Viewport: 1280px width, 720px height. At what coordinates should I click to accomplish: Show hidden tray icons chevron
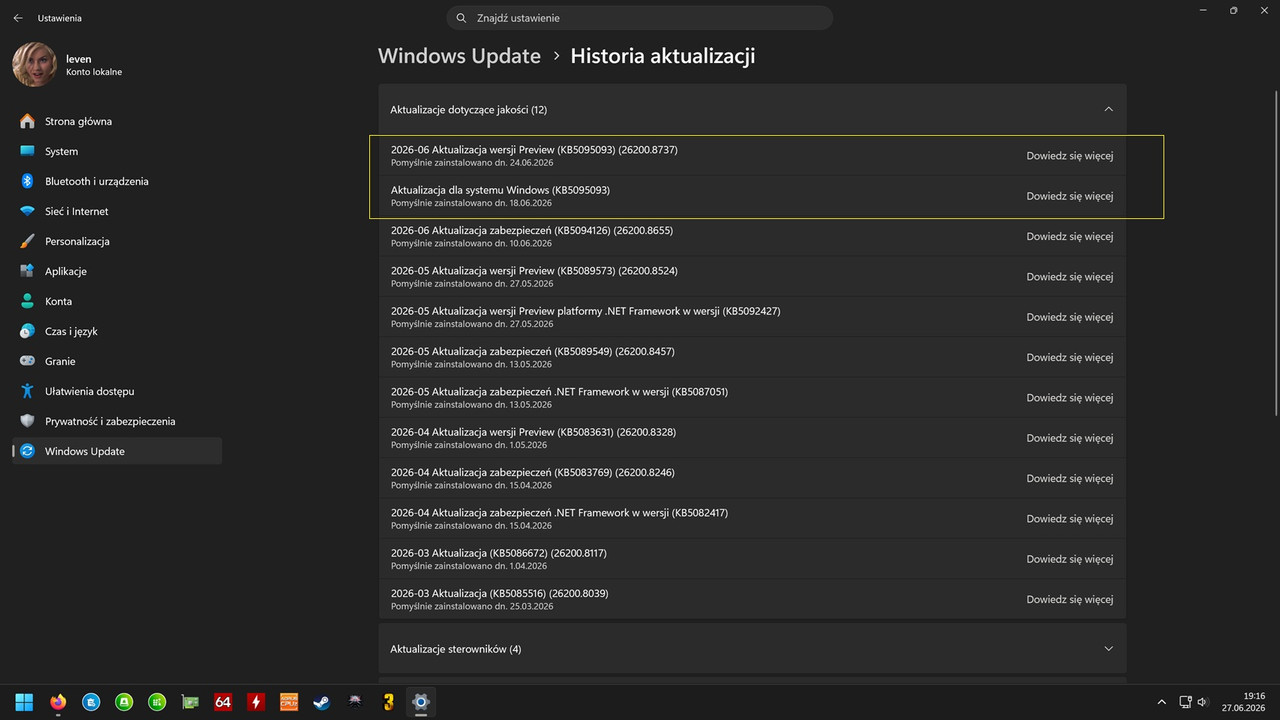[x=1161, y=702]
